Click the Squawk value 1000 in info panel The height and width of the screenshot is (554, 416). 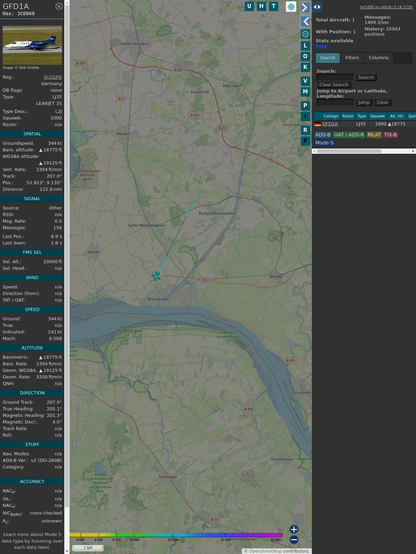pos(56,118)
